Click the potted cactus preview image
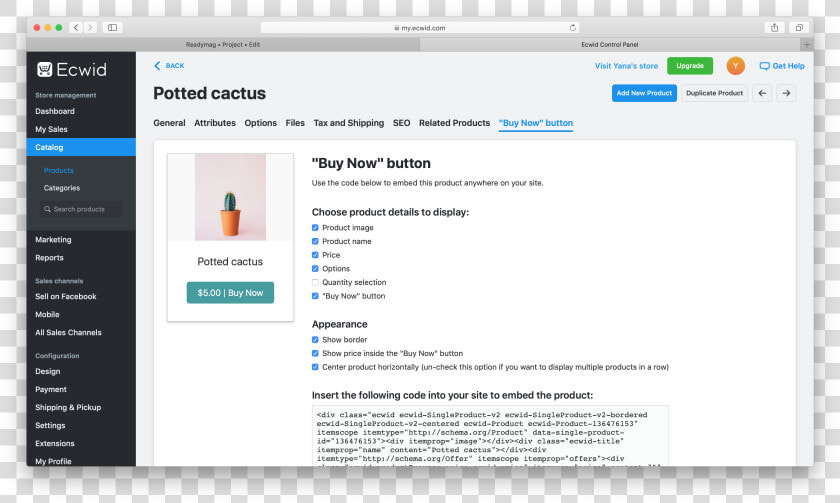The image size is (840, 503). 230,197
